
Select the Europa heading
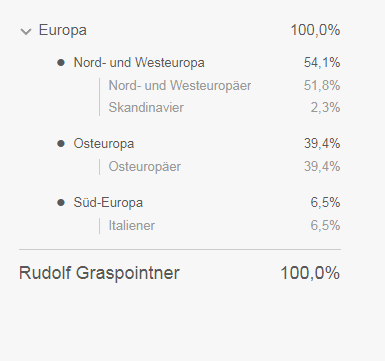63,30
